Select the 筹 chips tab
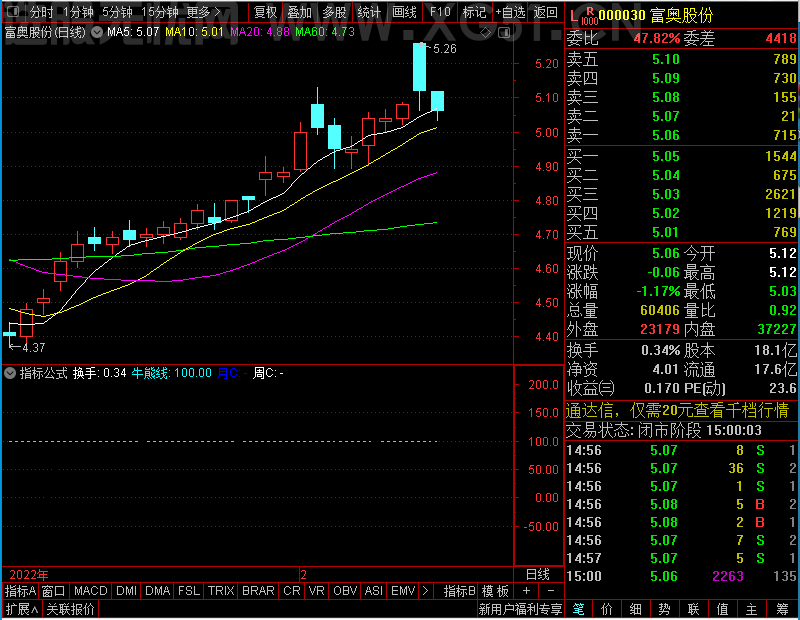800x620 pixels. click(783, 609)
